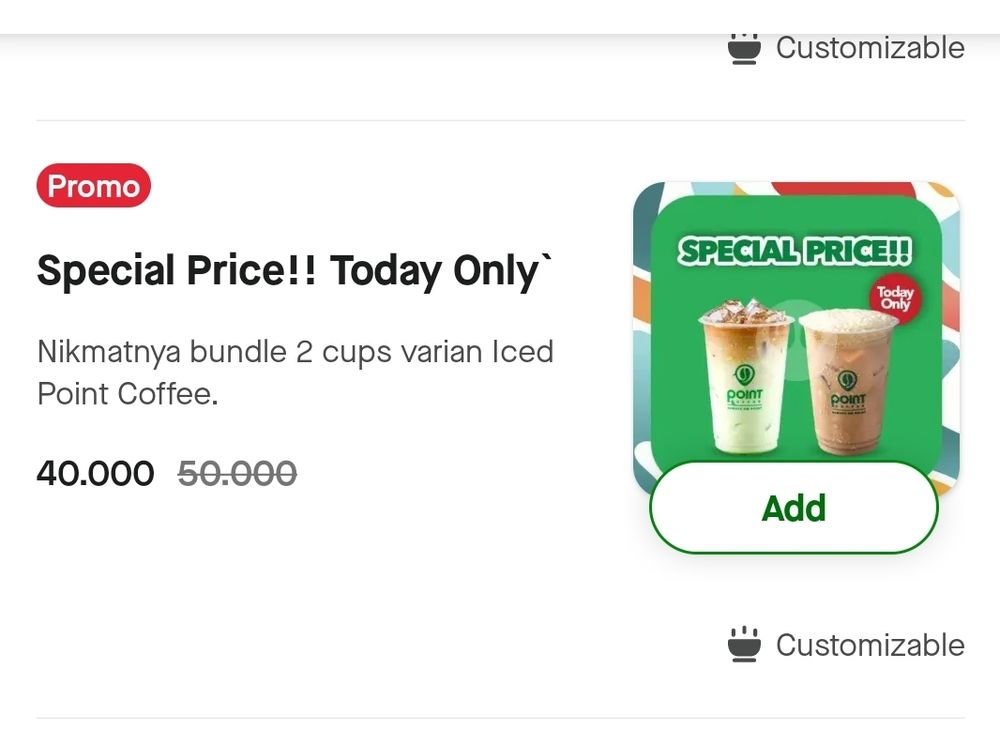Tap the red Promo badge
Viewport: 1000px width, 746px height.
tap(93, 187)
